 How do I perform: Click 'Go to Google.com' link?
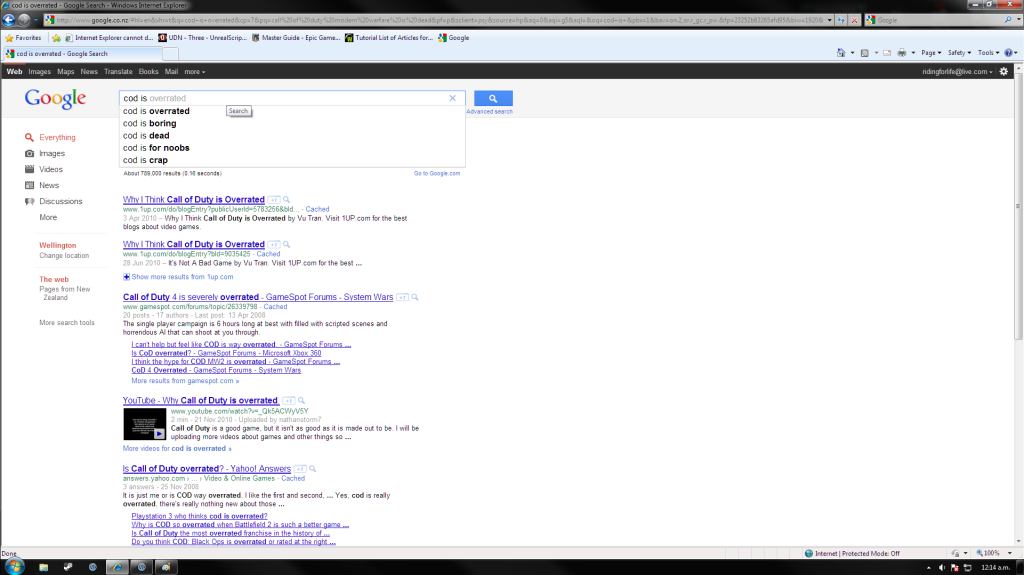pyautogui.click(x=437, y=173)
